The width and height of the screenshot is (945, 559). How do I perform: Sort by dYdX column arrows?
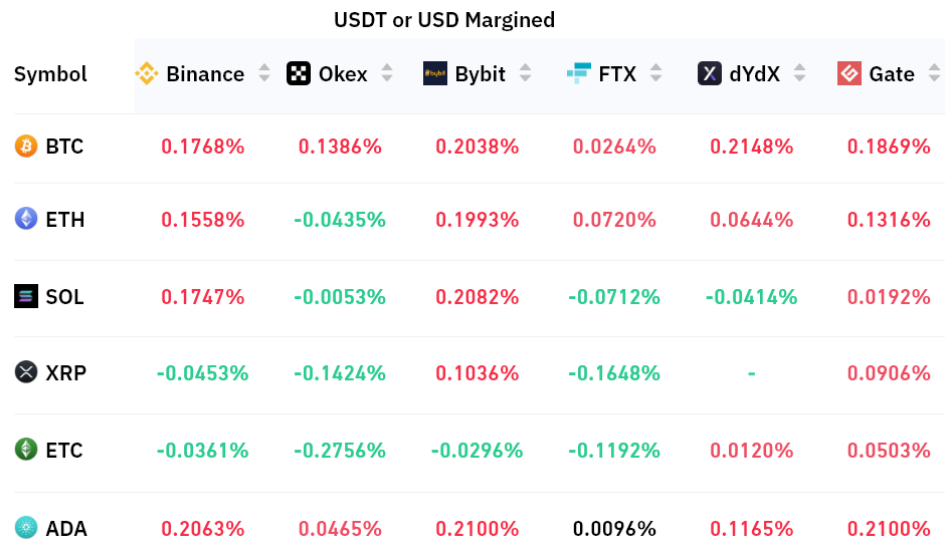tap(799, 74)
